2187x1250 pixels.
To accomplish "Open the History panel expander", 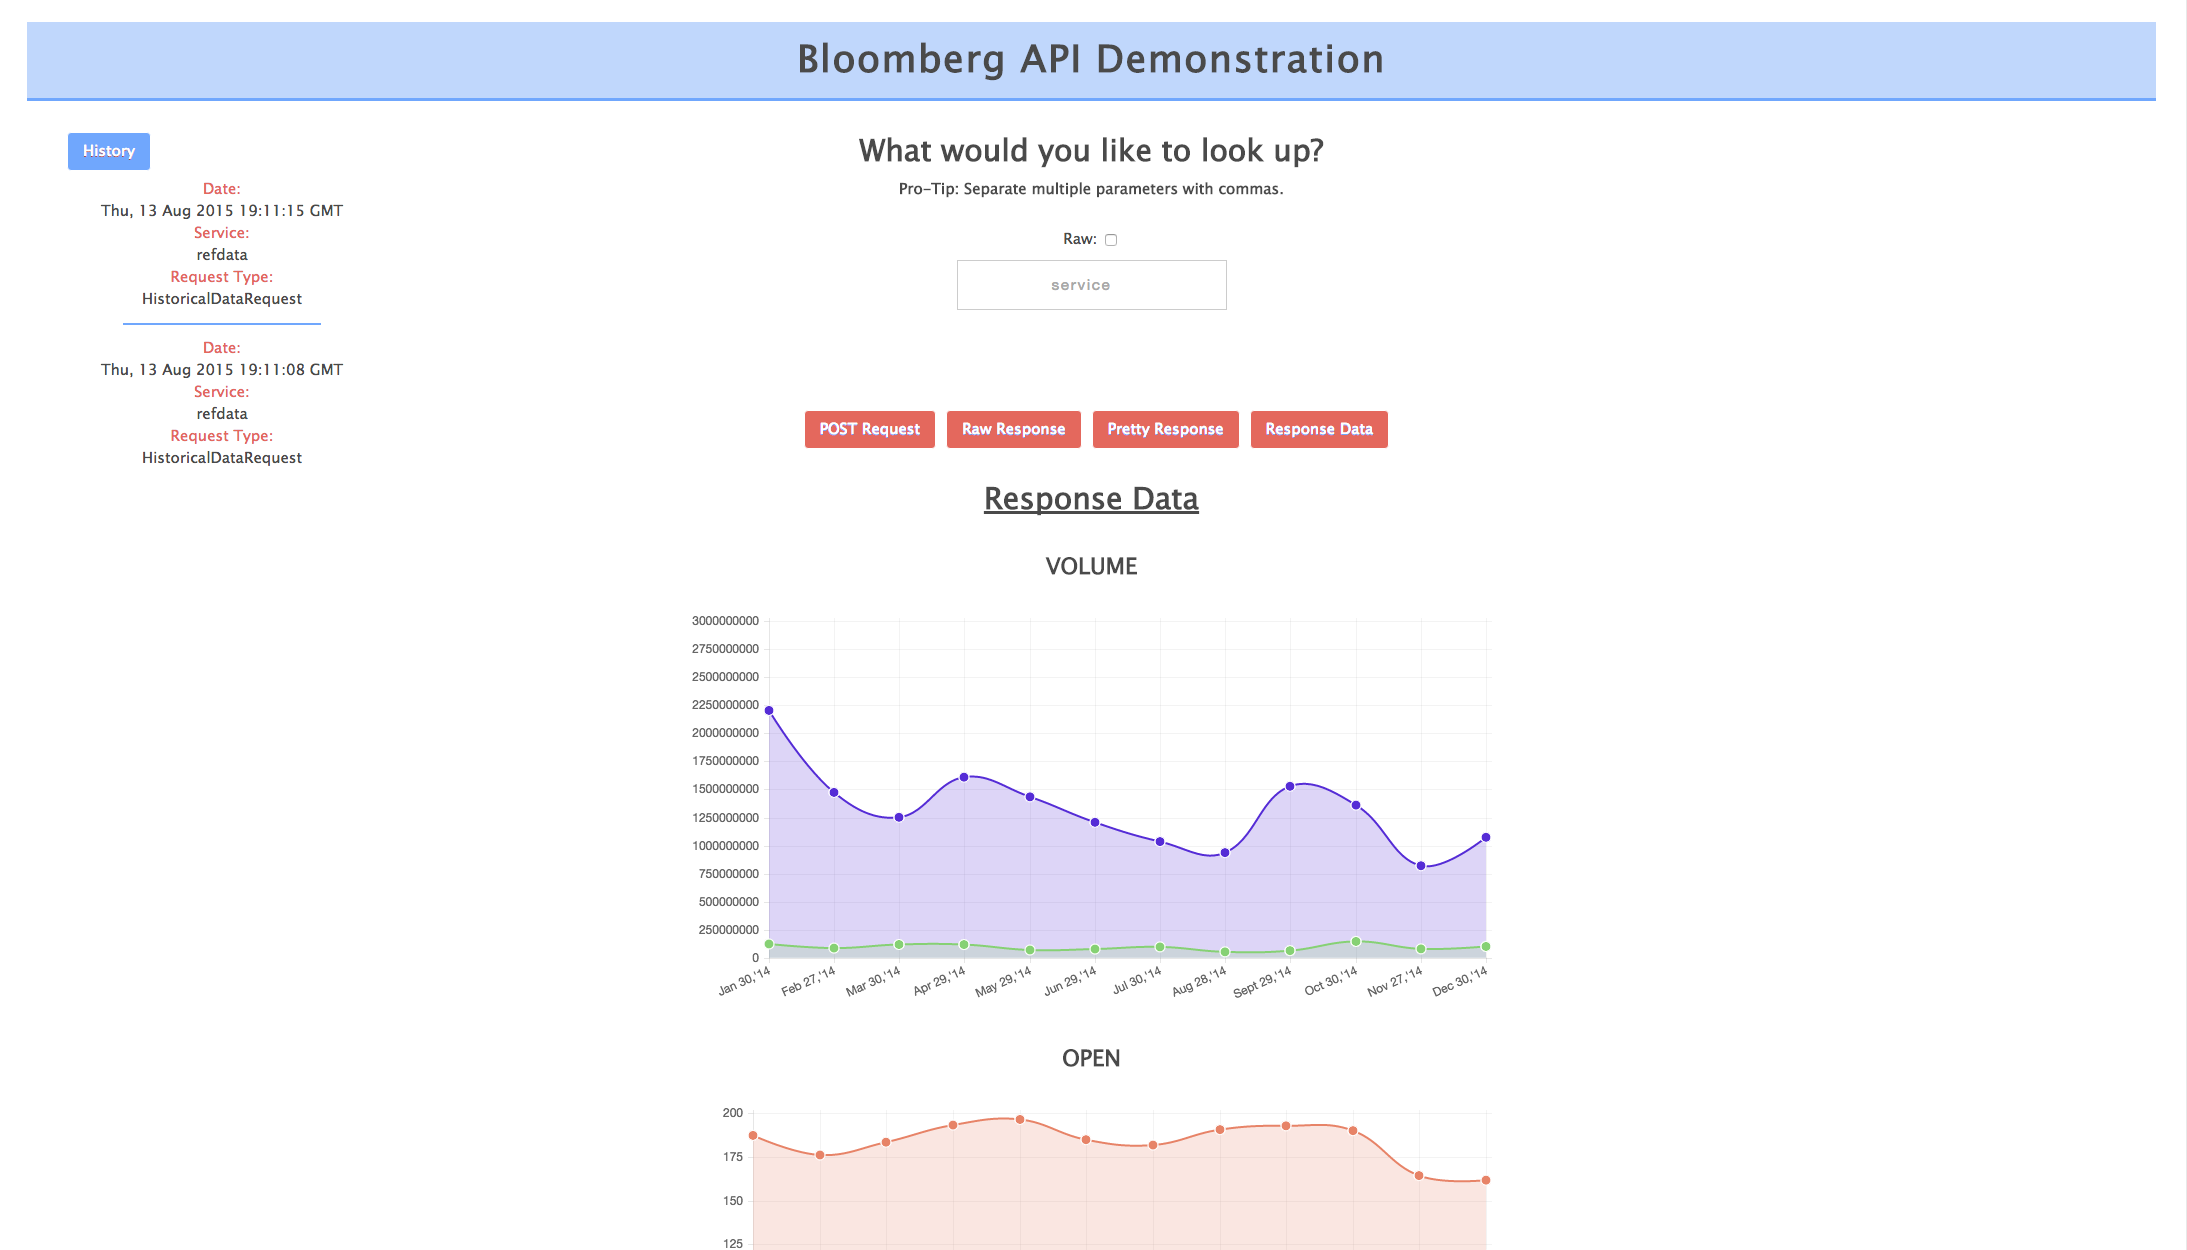I will point(107,150).
